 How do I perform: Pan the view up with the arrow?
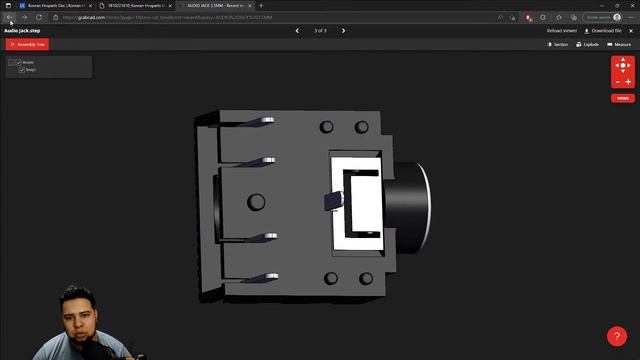[623, 60]
